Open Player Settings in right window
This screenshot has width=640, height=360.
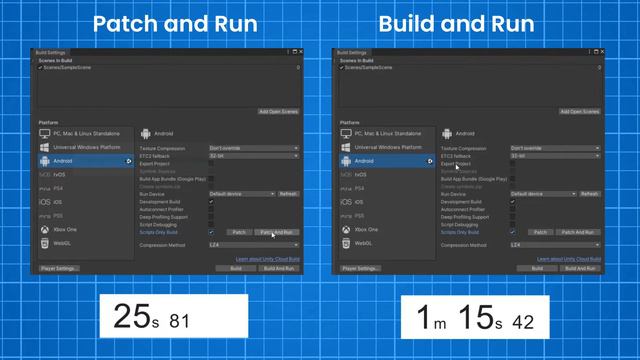point(360,269)
